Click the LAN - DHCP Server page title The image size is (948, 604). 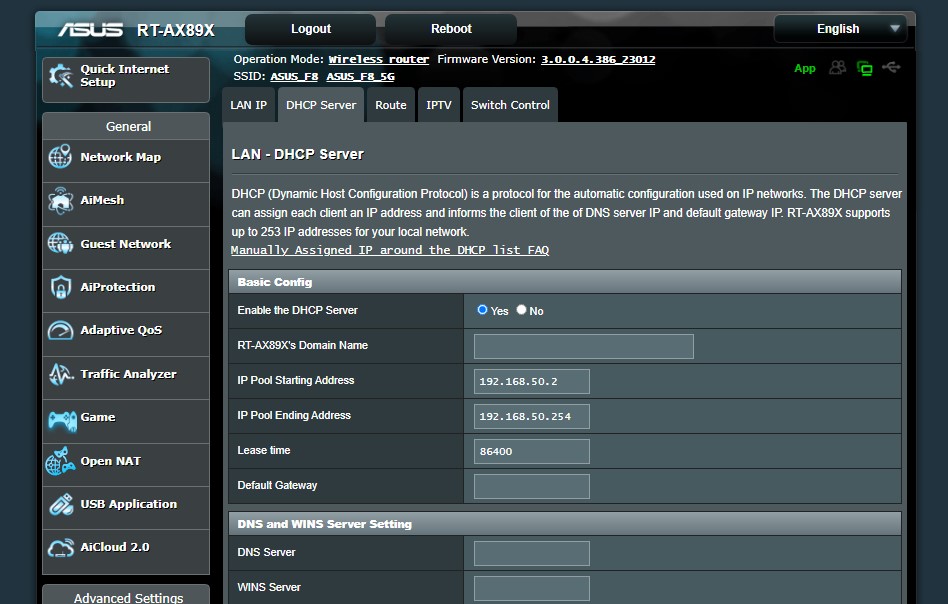297,154
